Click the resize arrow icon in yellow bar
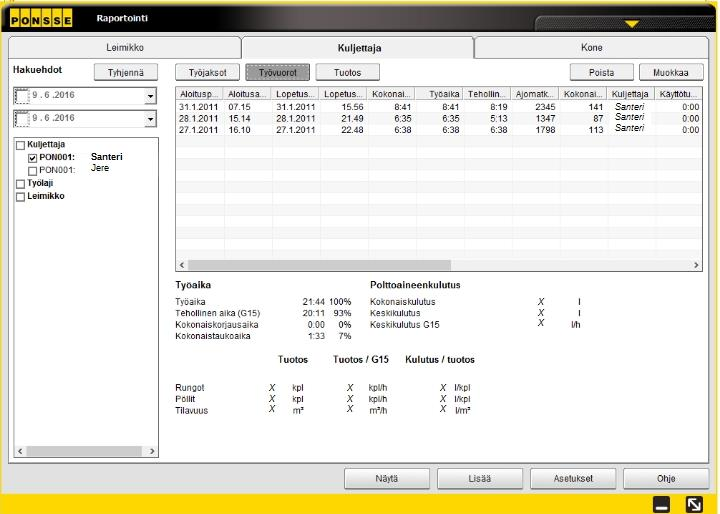The width and height of the screenshot is (720, 514). pos(694,505)
